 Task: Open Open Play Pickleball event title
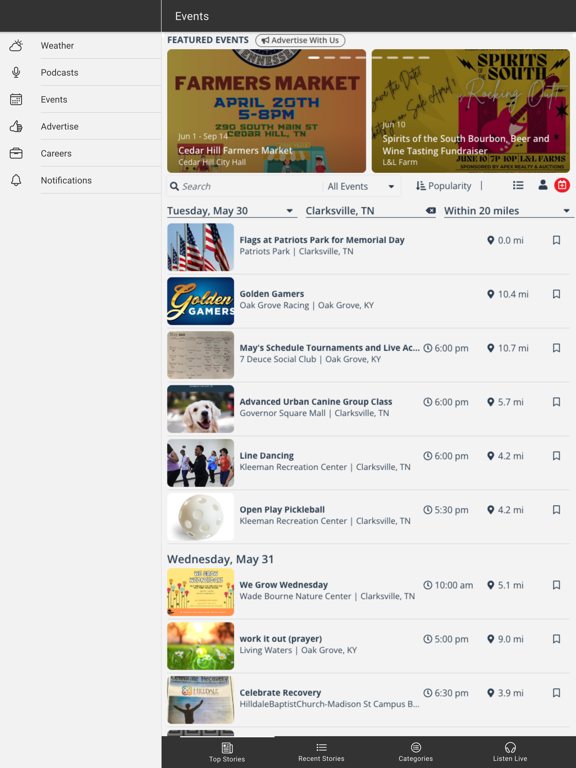click(x=282, y=509)
